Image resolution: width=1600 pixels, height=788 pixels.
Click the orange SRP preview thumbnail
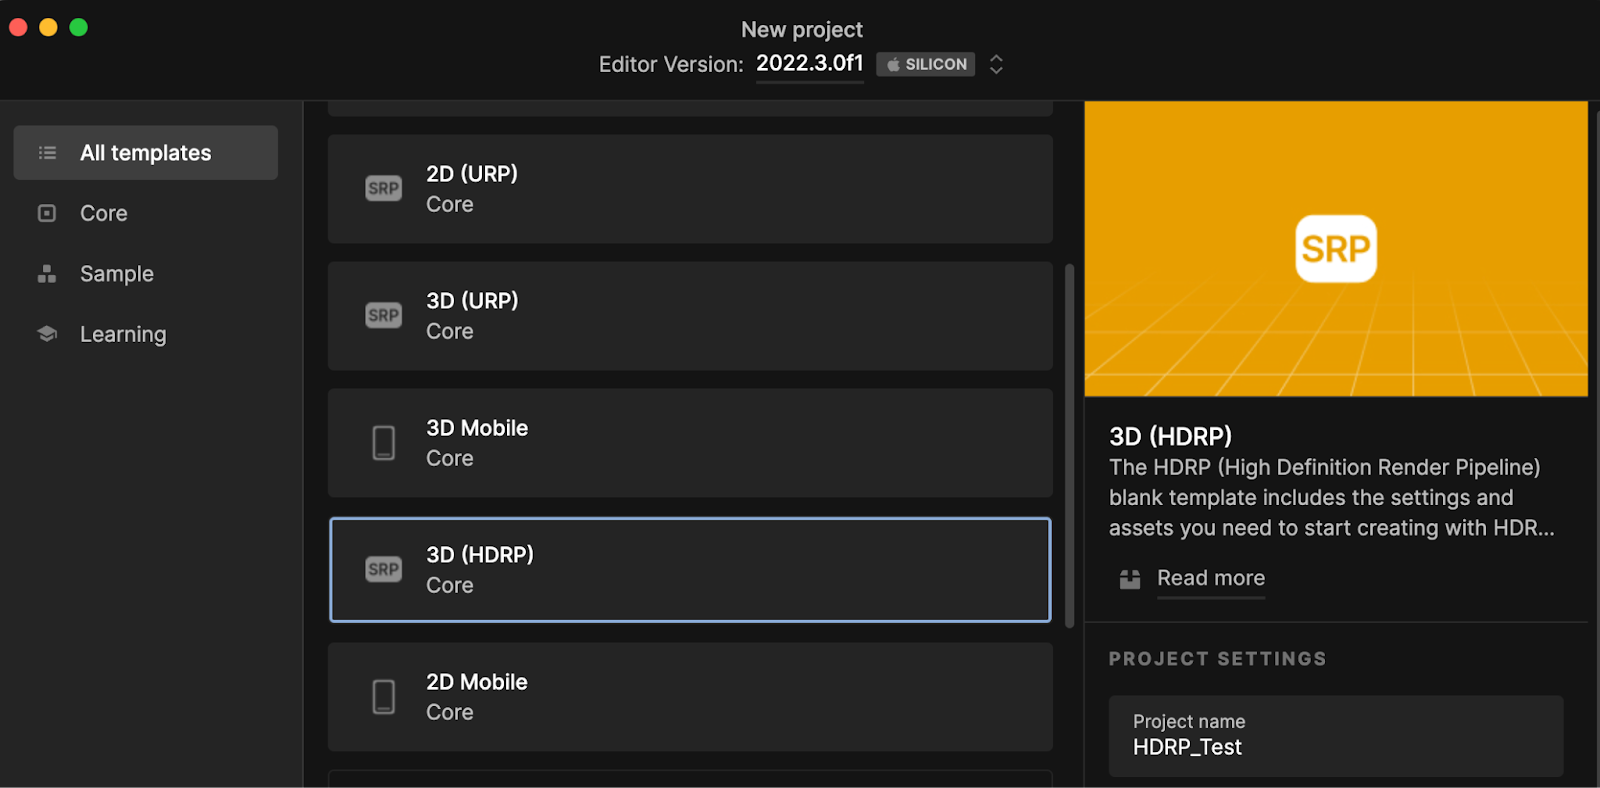1335,249
